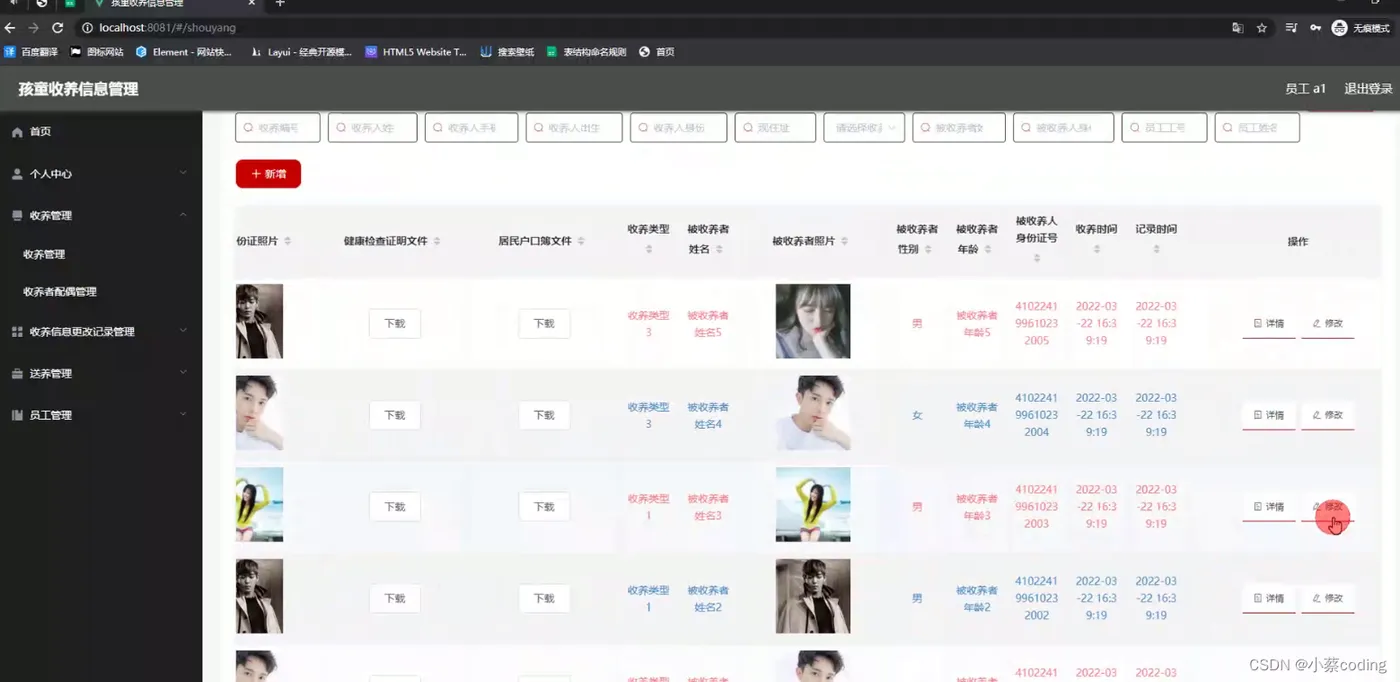The height and width of the screenshot is (682, 1400).
Task: Click 退出登录 to log out
Action: tap(1368, 89)
